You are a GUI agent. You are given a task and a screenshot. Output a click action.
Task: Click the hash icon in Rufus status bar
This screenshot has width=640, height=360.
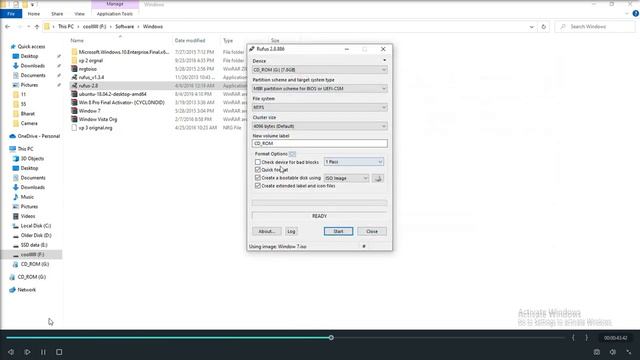tap(364, 247)
